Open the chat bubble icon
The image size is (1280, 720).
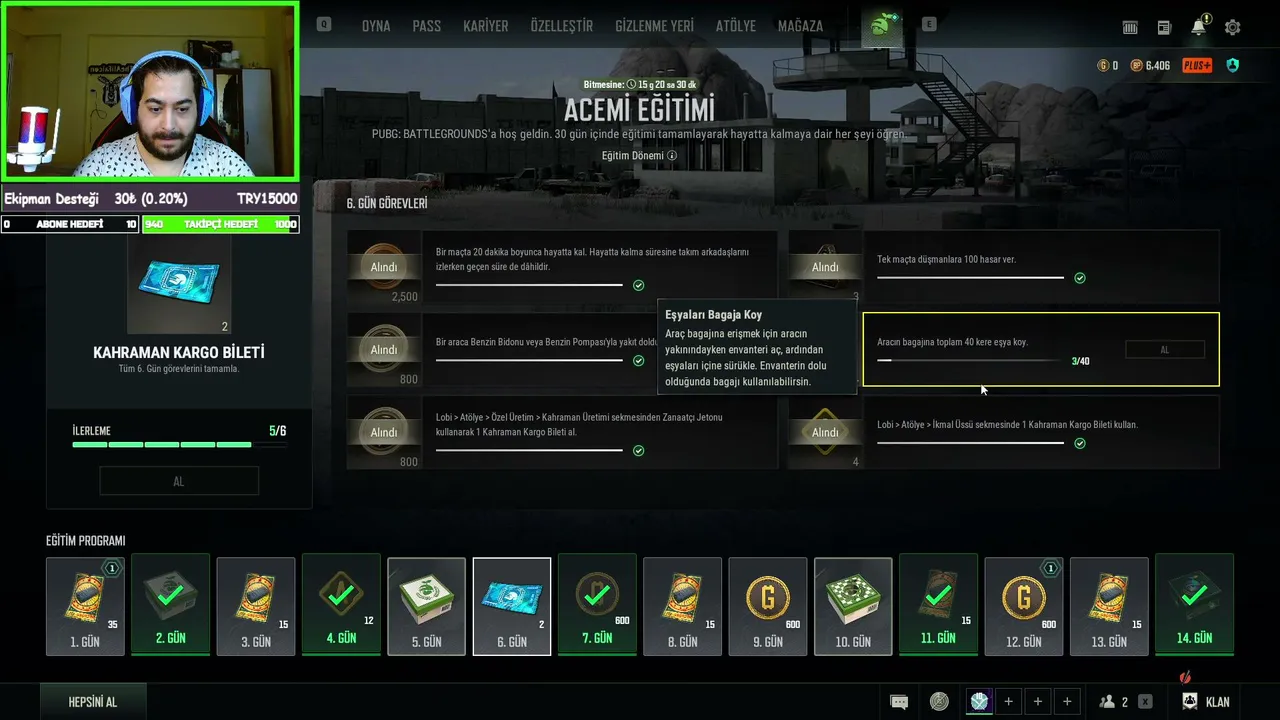click(x=899, y=702)
